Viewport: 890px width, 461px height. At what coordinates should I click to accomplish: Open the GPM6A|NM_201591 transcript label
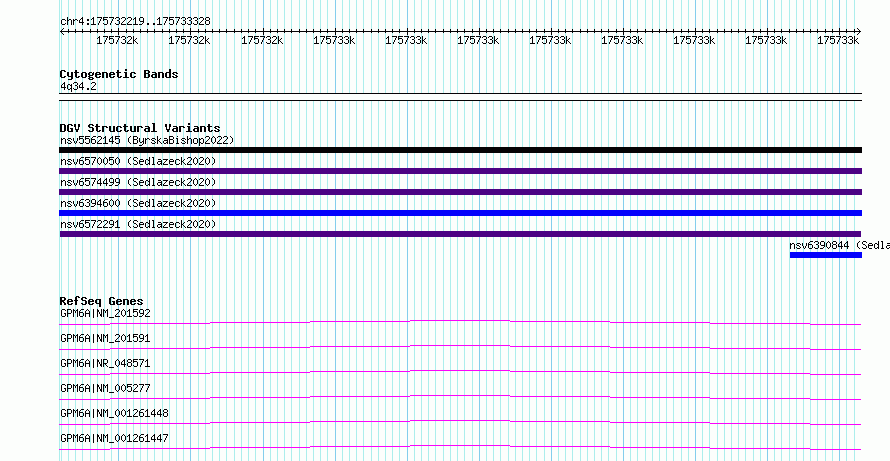[105, 338]
